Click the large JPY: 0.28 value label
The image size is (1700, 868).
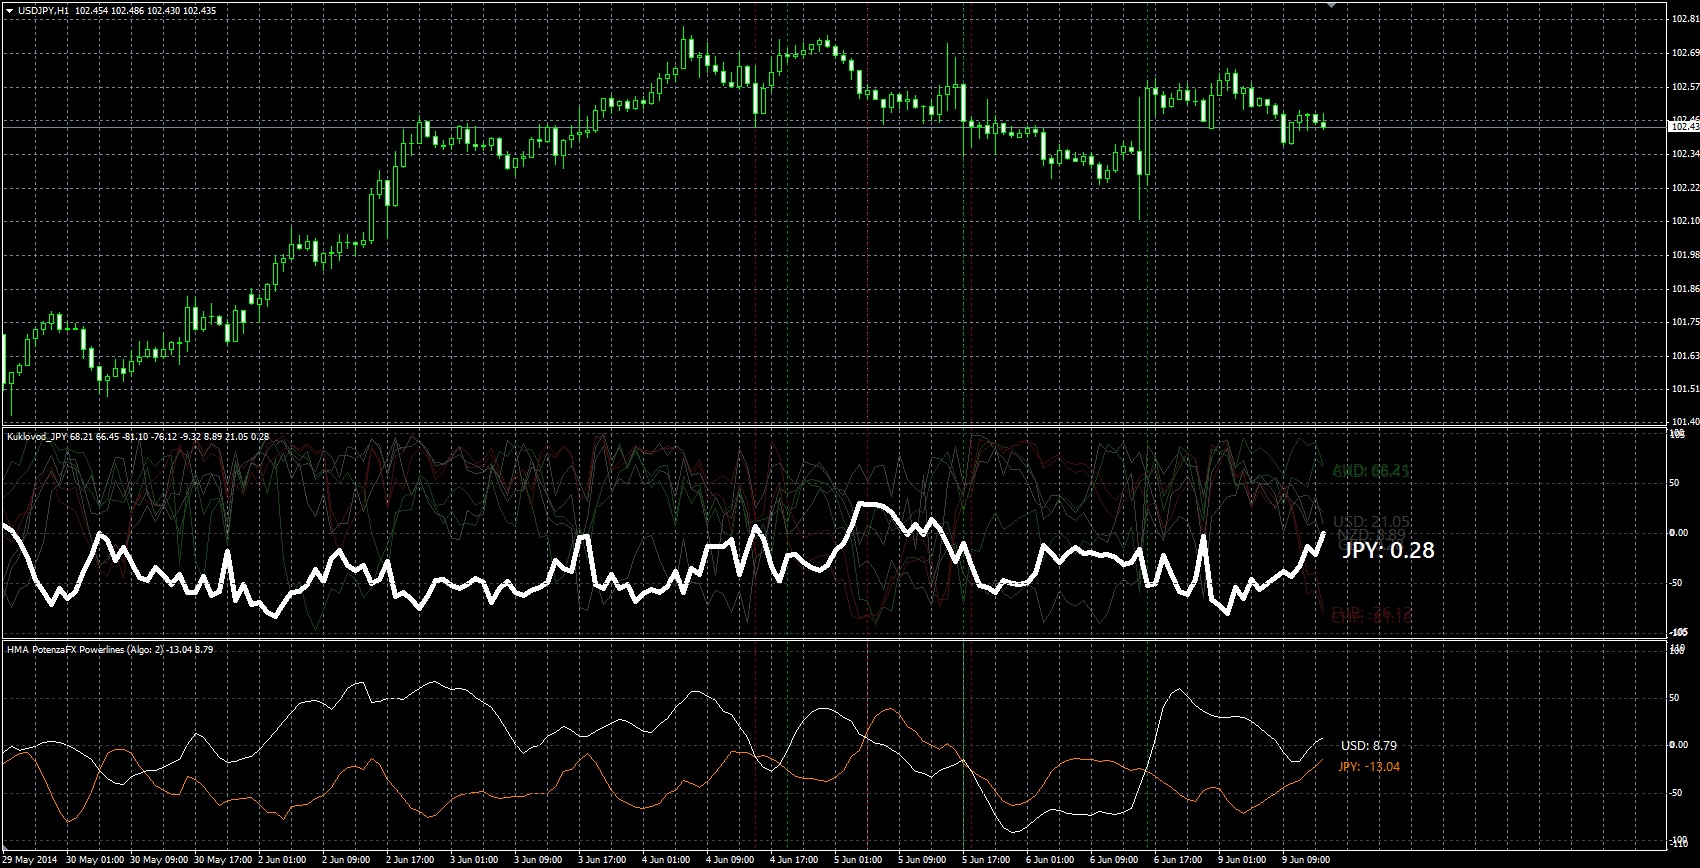1388,550
